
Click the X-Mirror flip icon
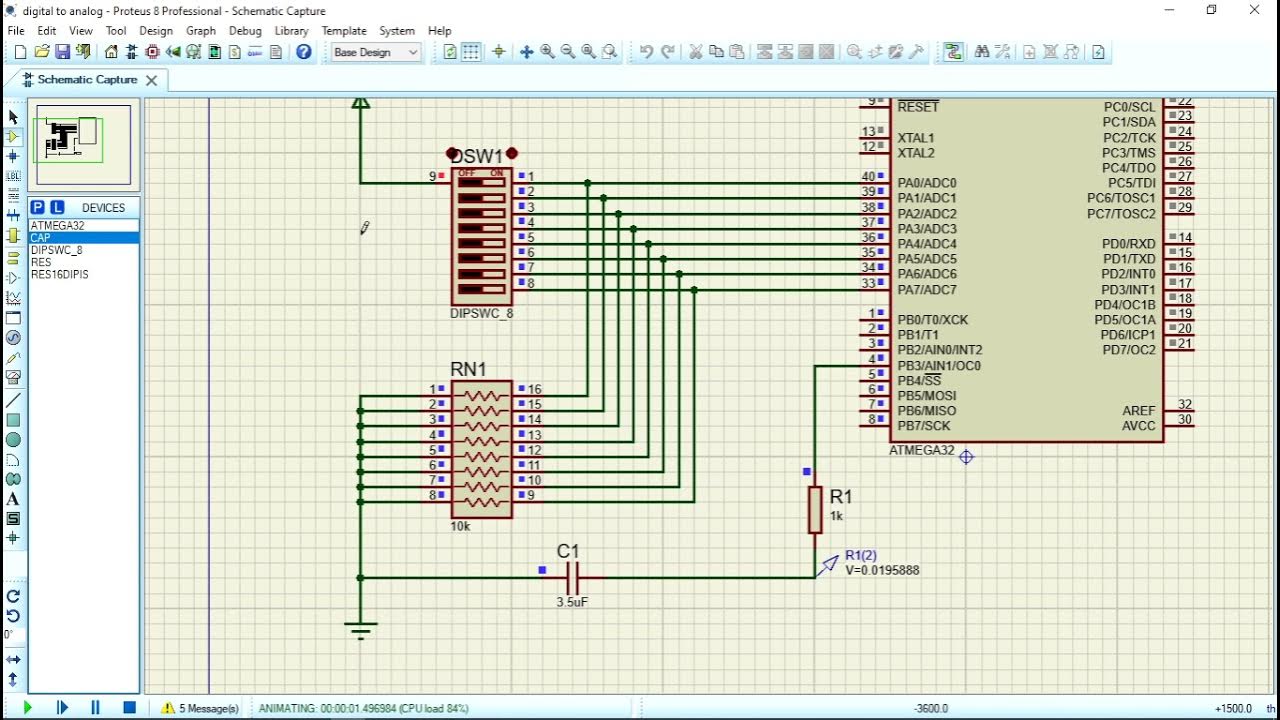click(x=13, y=659)
